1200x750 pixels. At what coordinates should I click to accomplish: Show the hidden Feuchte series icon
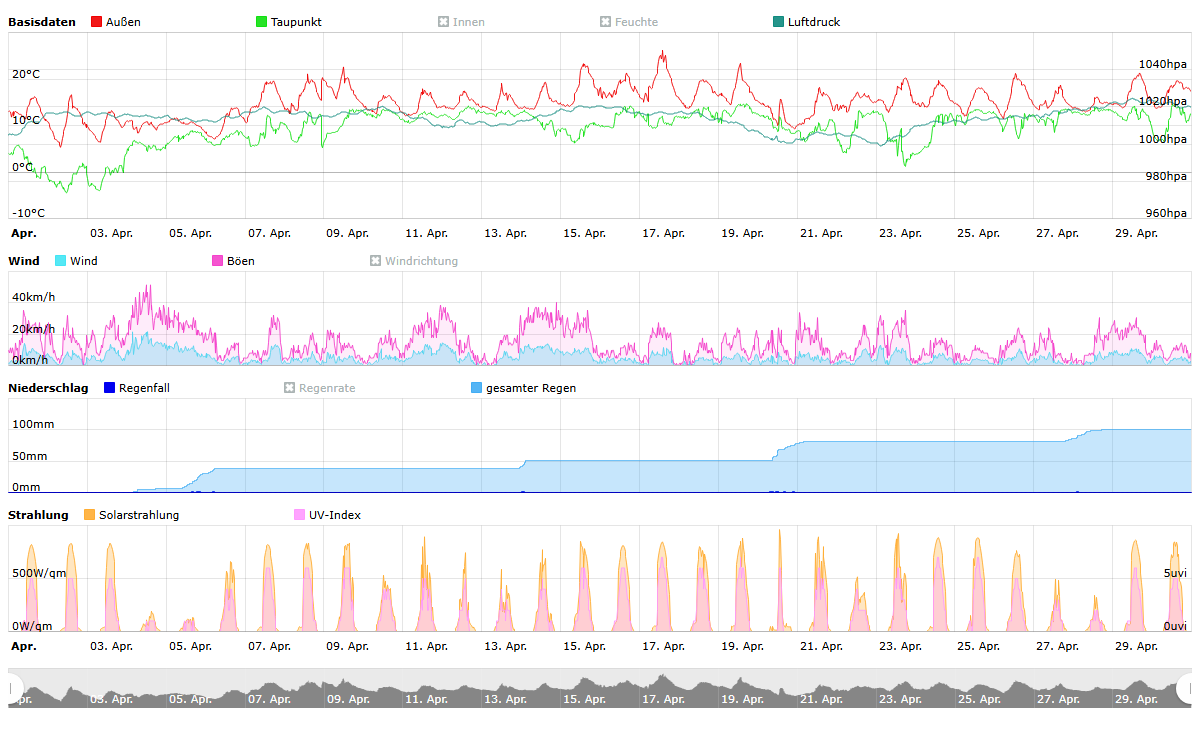[605, 22]
